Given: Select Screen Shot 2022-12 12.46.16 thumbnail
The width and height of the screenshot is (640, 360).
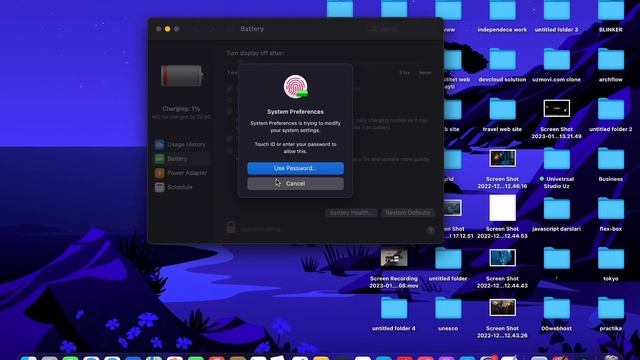Looking at the screenshot, I should pos(502,158).
